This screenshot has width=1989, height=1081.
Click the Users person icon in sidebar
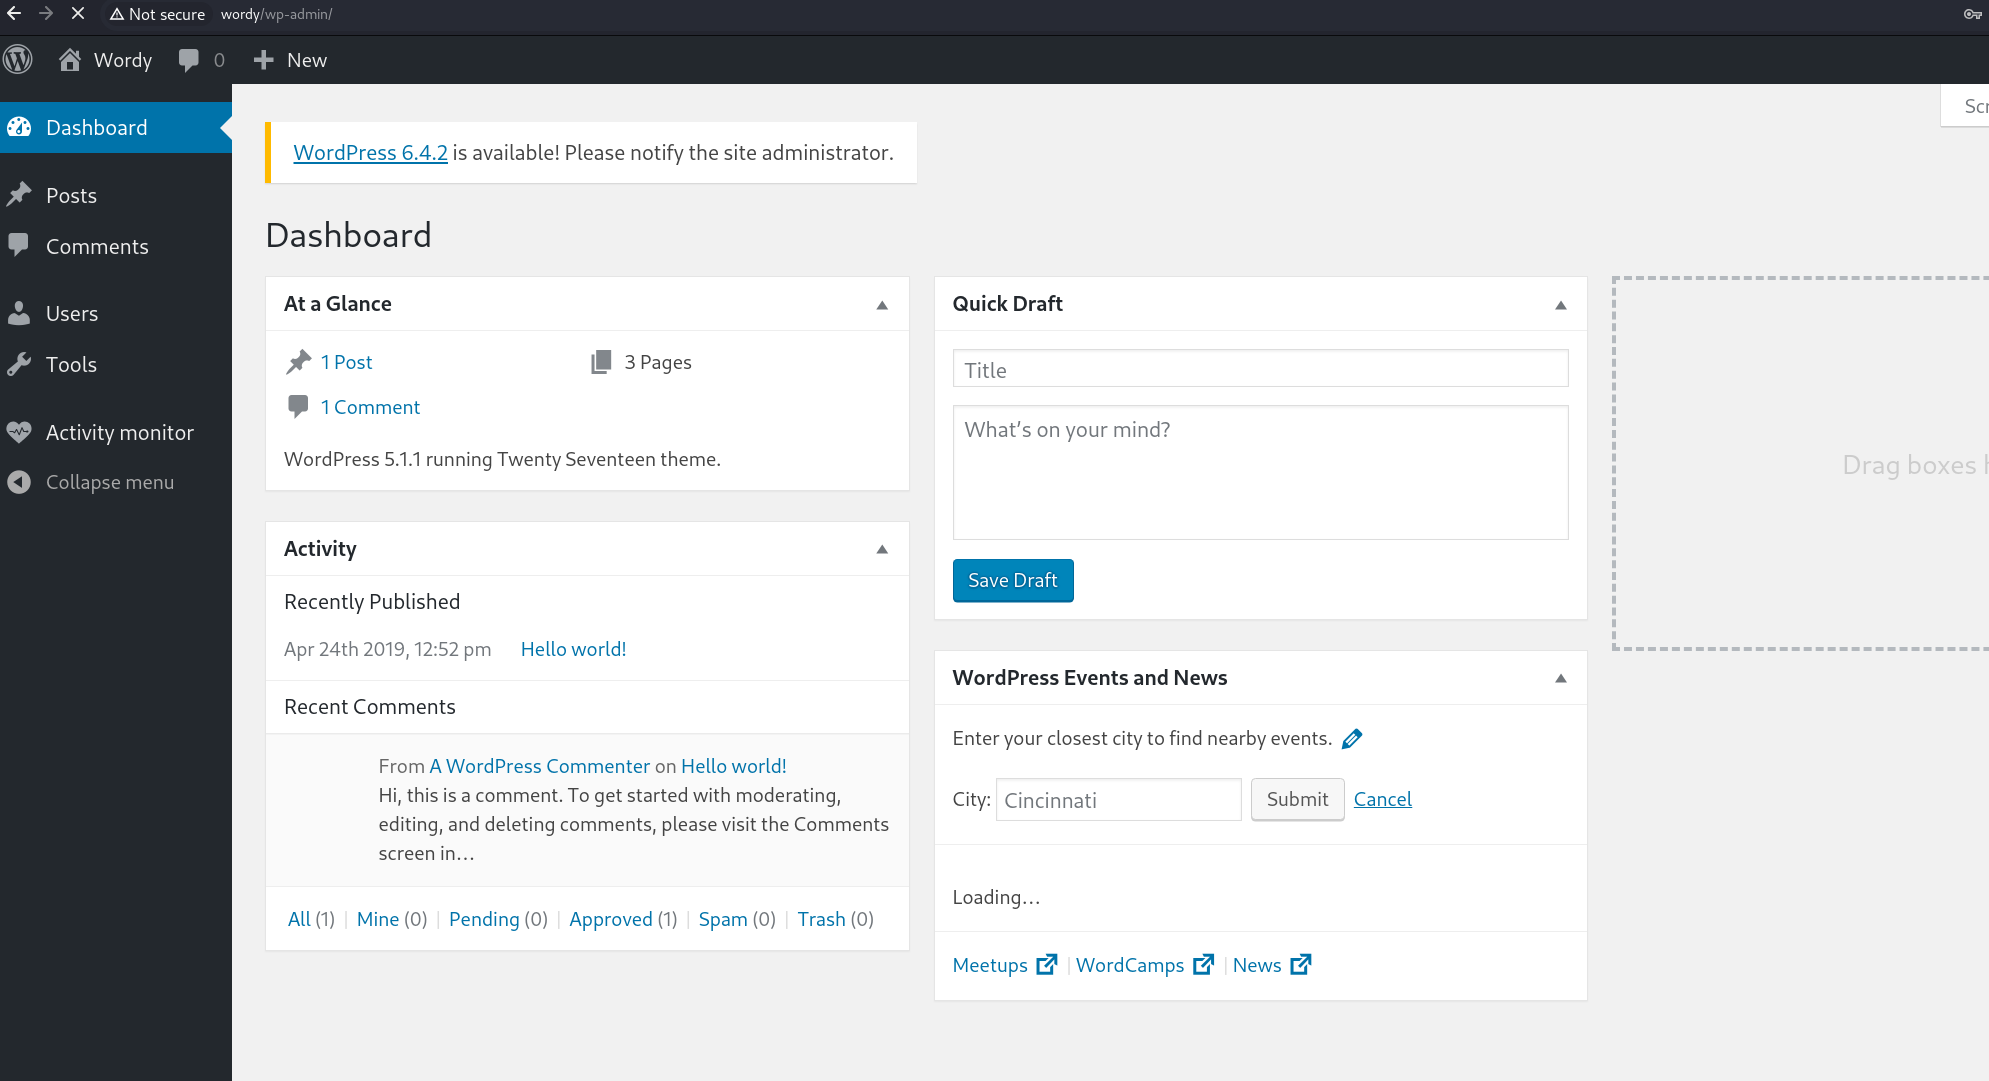pyautogui.click(x=19, y=313)
